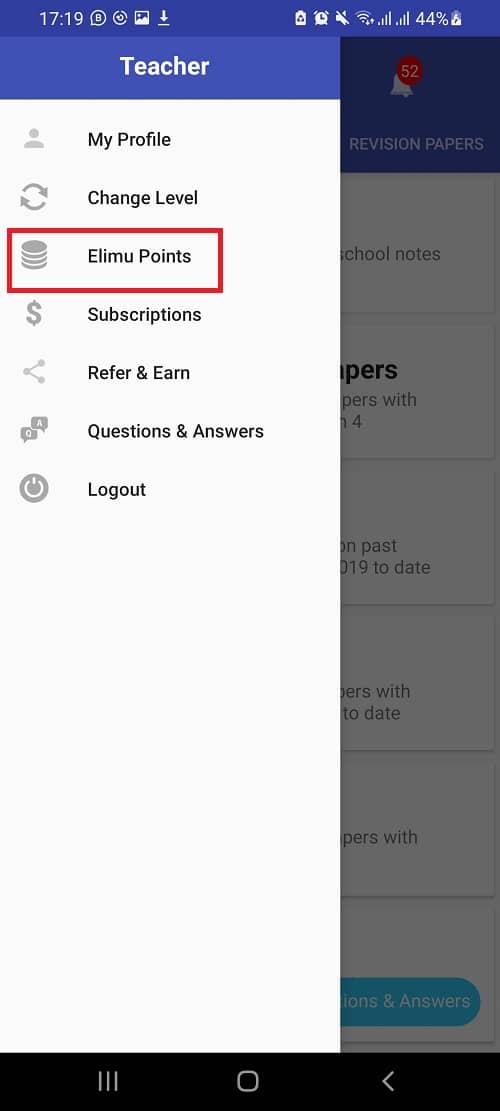Image resolution: width=500 pixels, height=1111 pixels.
Task: Tap the Android back navigation button
Action: pos(387,1081)
